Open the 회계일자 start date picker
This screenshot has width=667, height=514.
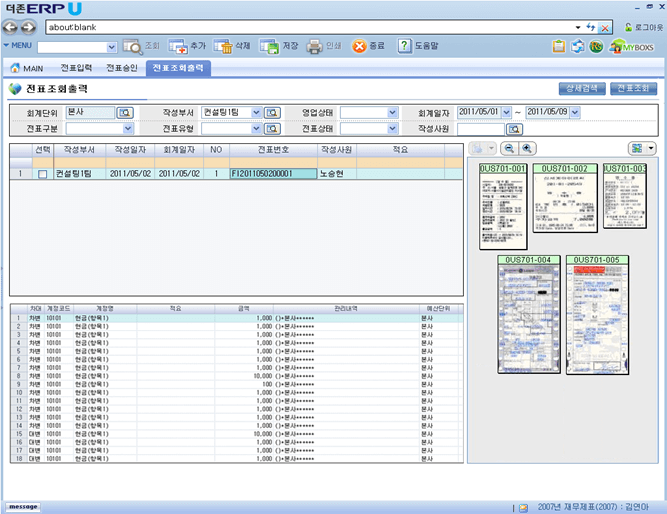pyautogui.click(x=506, y=113)
